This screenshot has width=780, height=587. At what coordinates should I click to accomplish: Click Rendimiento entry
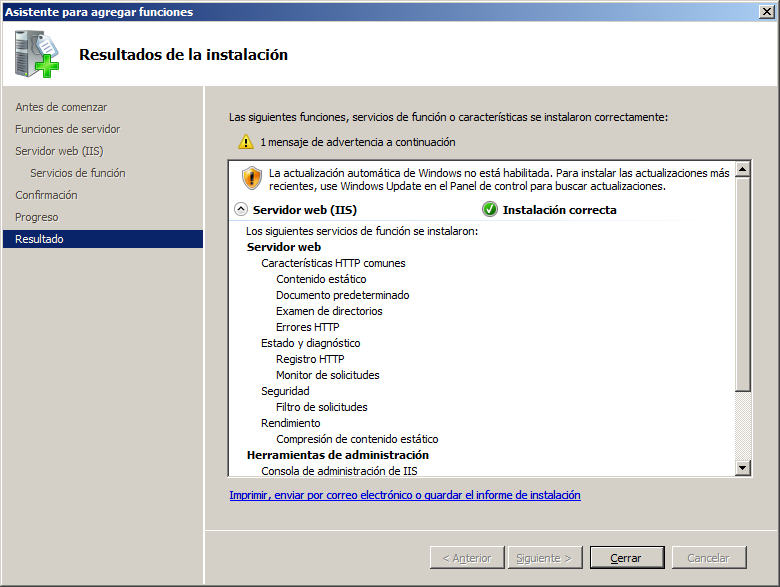(291, 423)
